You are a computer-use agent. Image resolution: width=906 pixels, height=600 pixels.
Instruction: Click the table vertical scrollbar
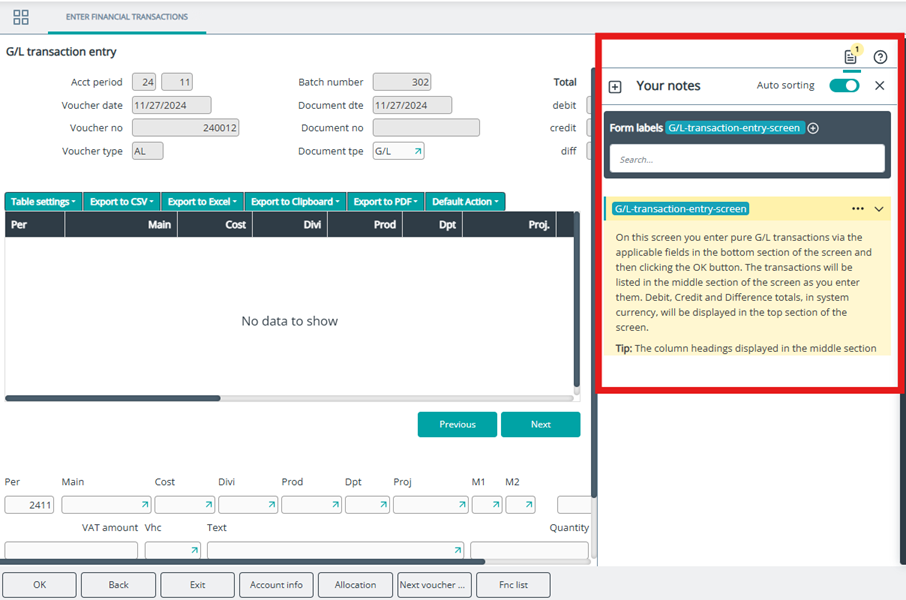click(577, 301)
